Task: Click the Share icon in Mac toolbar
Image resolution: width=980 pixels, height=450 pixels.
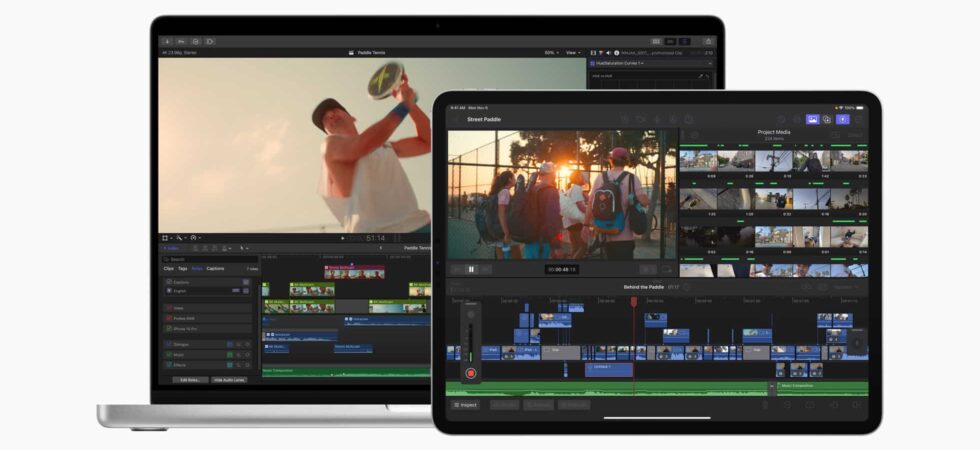Action: tap(707, 41)
